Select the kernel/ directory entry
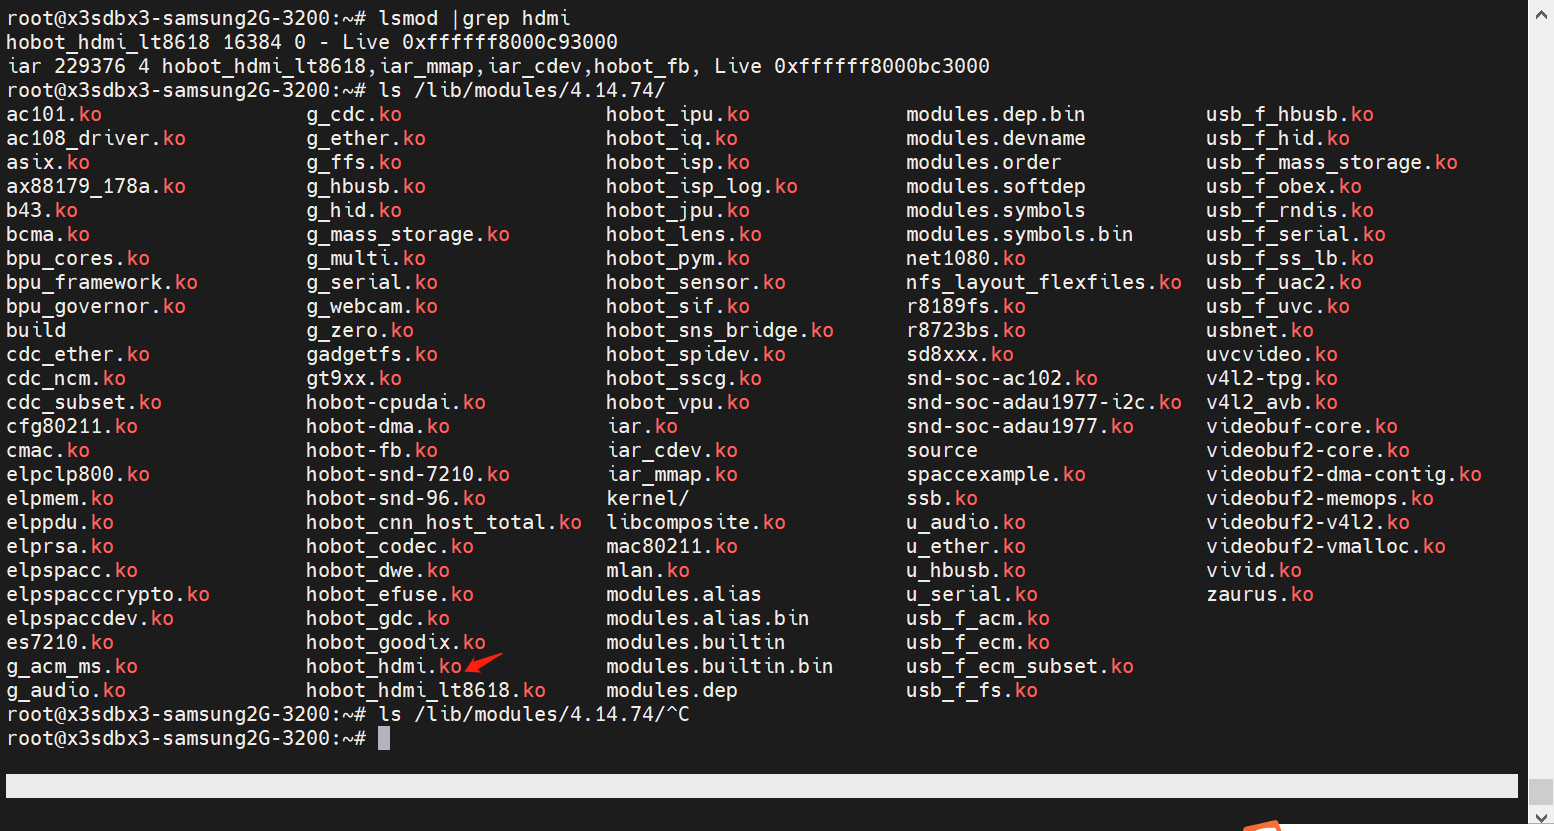Viewport: 1554px width, 831px height. 647,499
